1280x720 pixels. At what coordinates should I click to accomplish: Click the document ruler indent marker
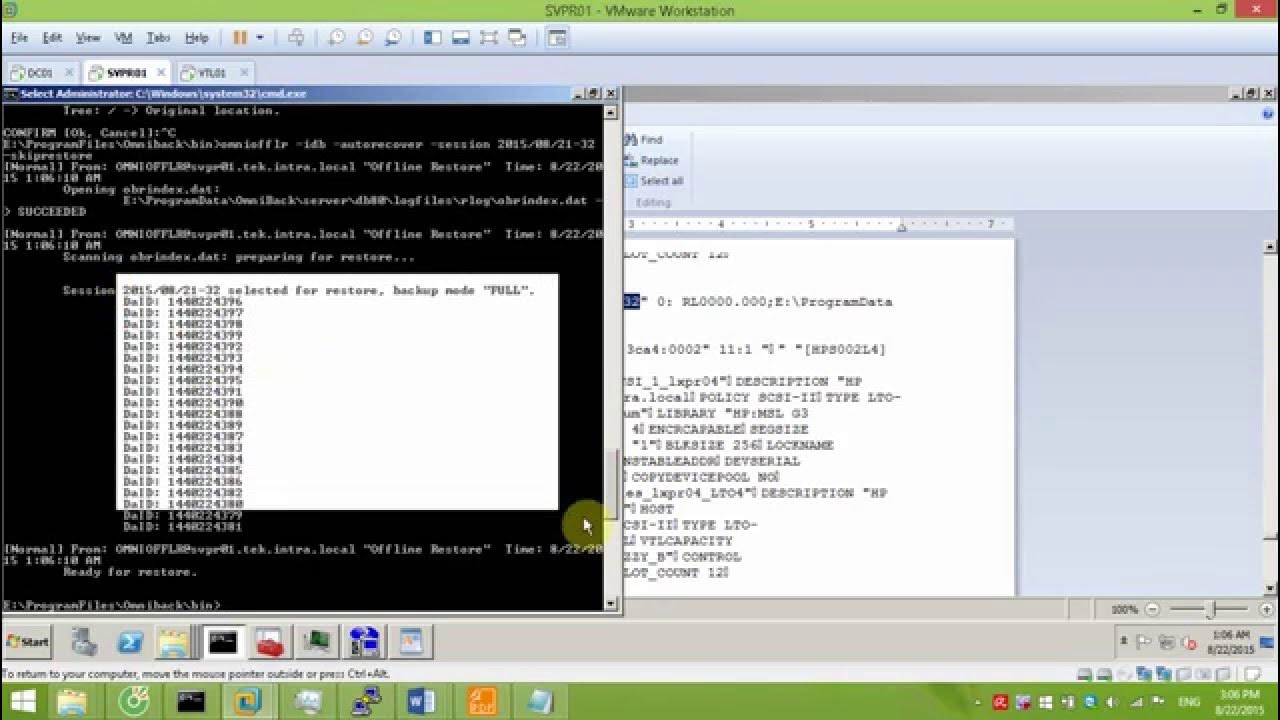click(x=901, y=226)
